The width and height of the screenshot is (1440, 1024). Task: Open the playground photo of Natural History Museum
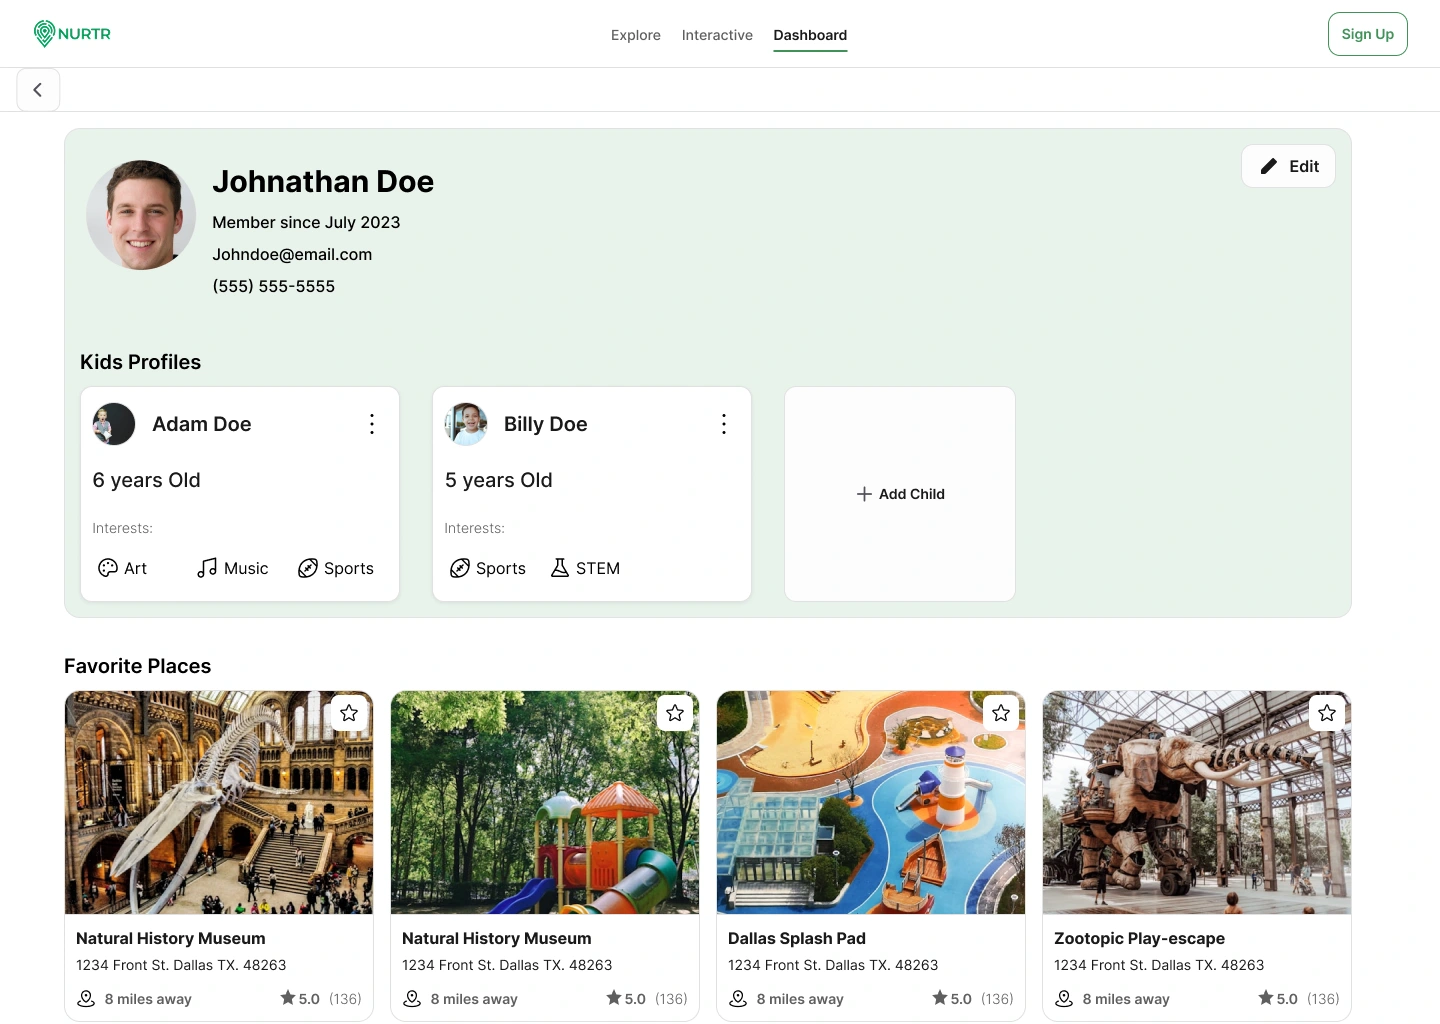544,802
